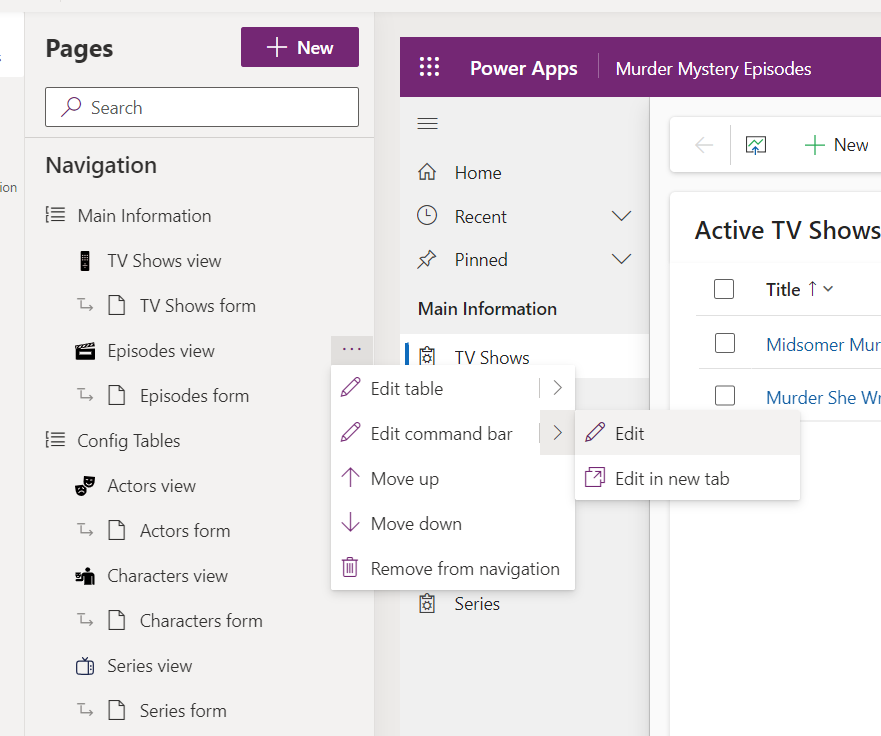Click the trash icon for Remove from navigation
This screenshot has height=736, width=881.
pyautogui.click(x=350, y=567)
